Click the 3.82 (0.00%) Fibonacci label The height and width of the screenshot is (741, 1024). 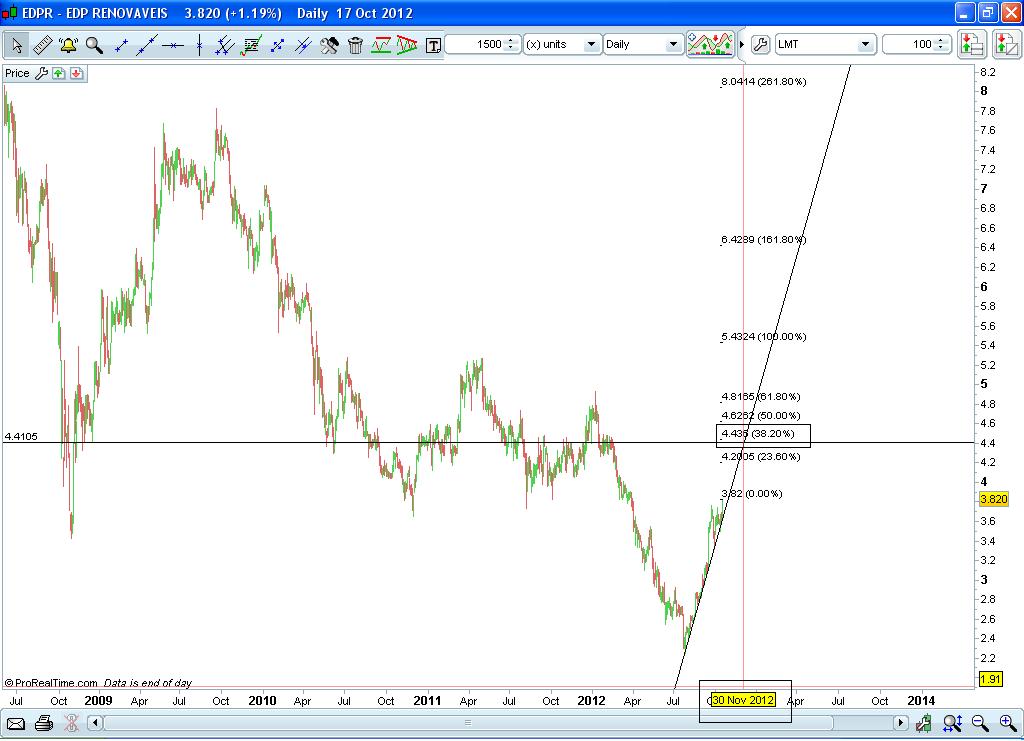click(x=752, y=494)
